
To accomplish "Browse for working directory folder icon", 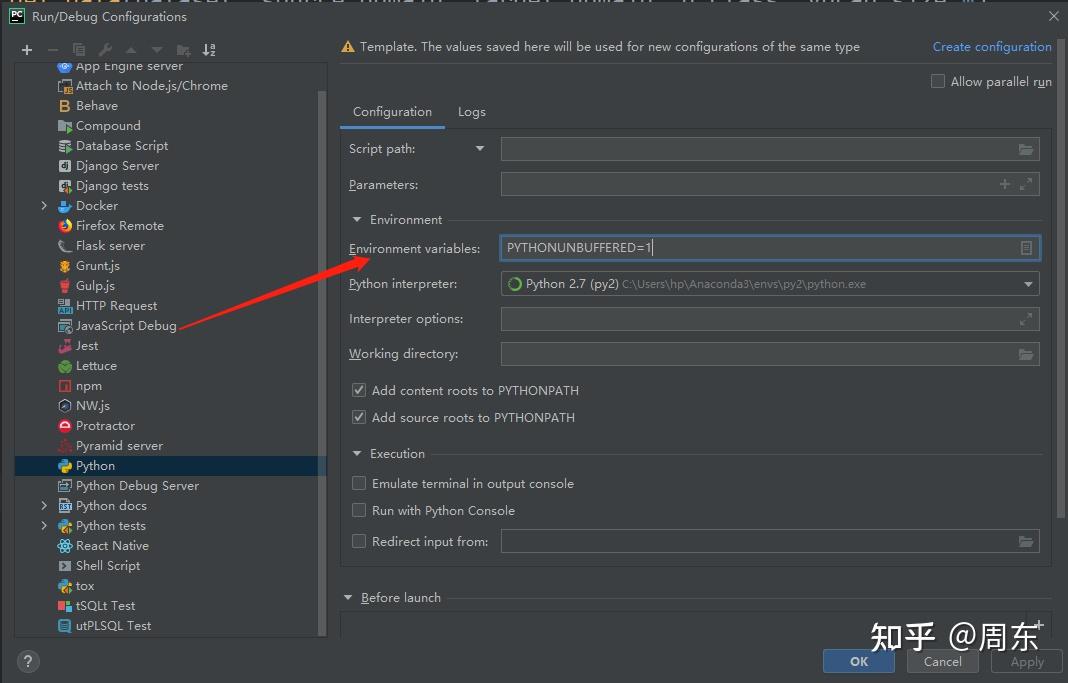I will click(1025, 354).
